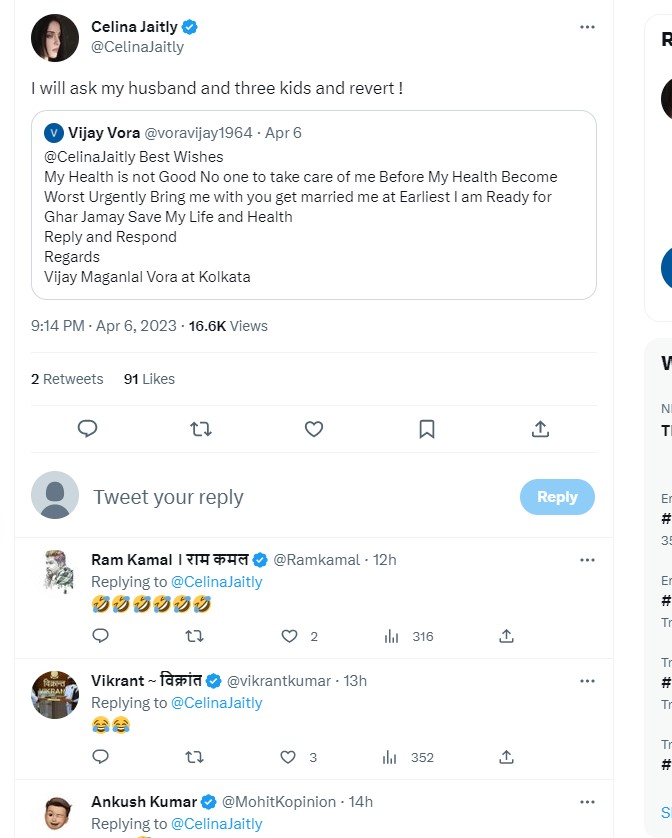This screenshot has width=672, height=838.
Task: Bookmark Celina Jaitly's tweet
Action: coord(427,429)
